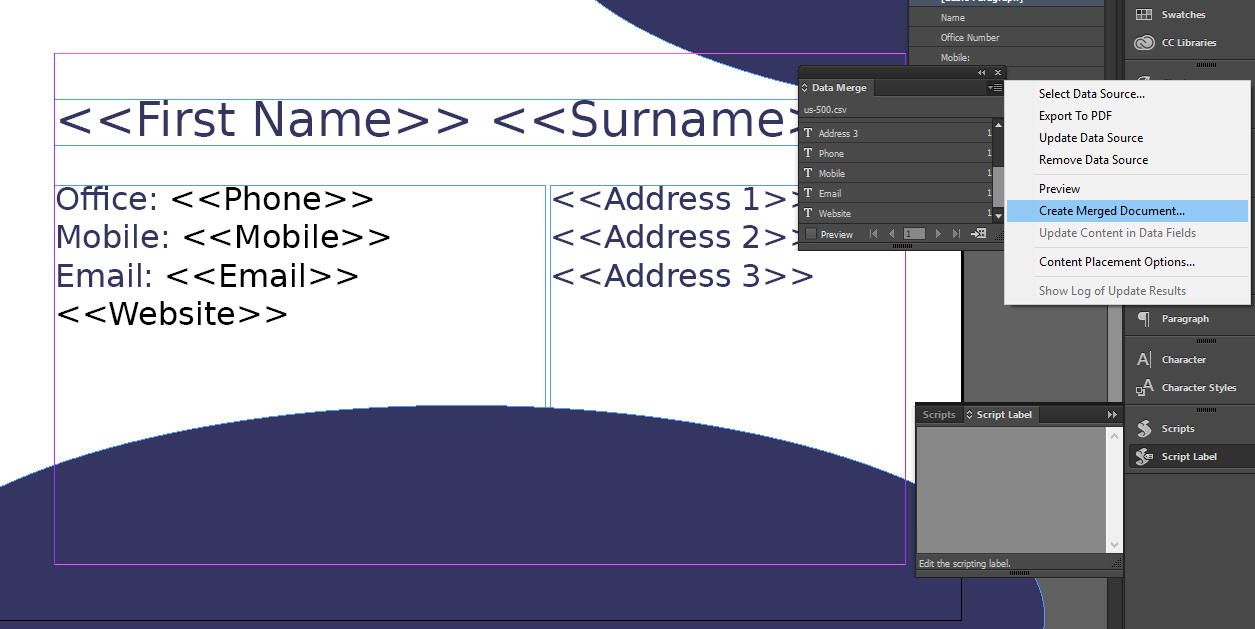
Task: Collapse the Data Merge panel to icons
Action: 982,72
